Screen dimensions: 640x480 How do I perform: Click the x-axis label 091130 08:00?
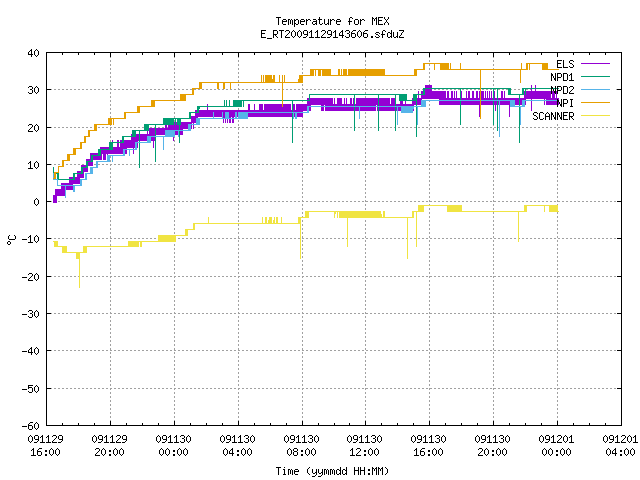pos(302,446)
